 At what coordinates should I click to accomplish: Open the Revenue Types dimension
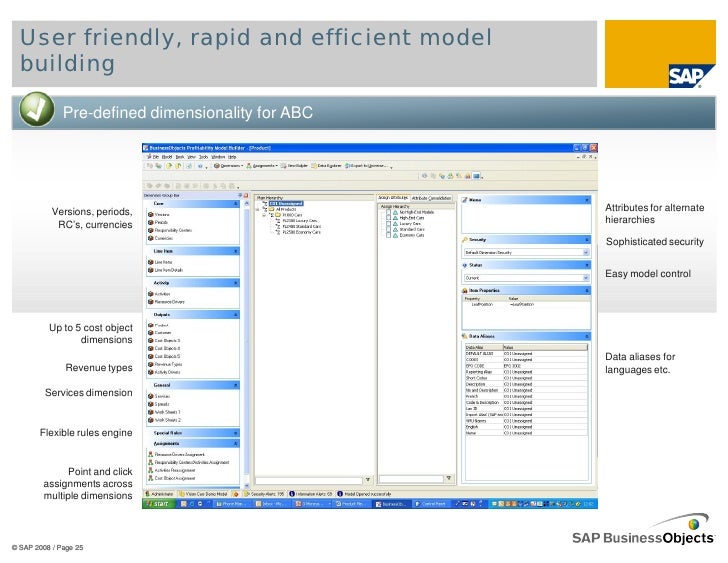pos(165,364)
